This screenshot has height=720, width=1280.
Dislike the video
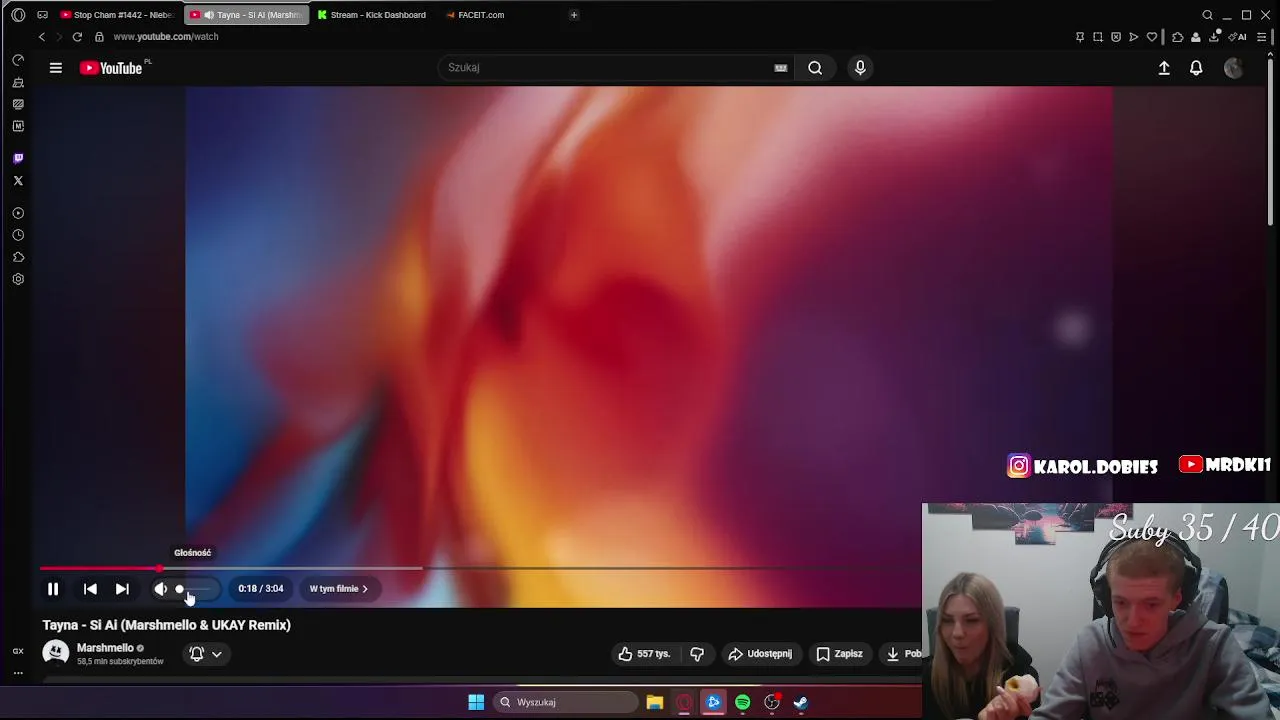pyautogui.click(x=697, y=654)
